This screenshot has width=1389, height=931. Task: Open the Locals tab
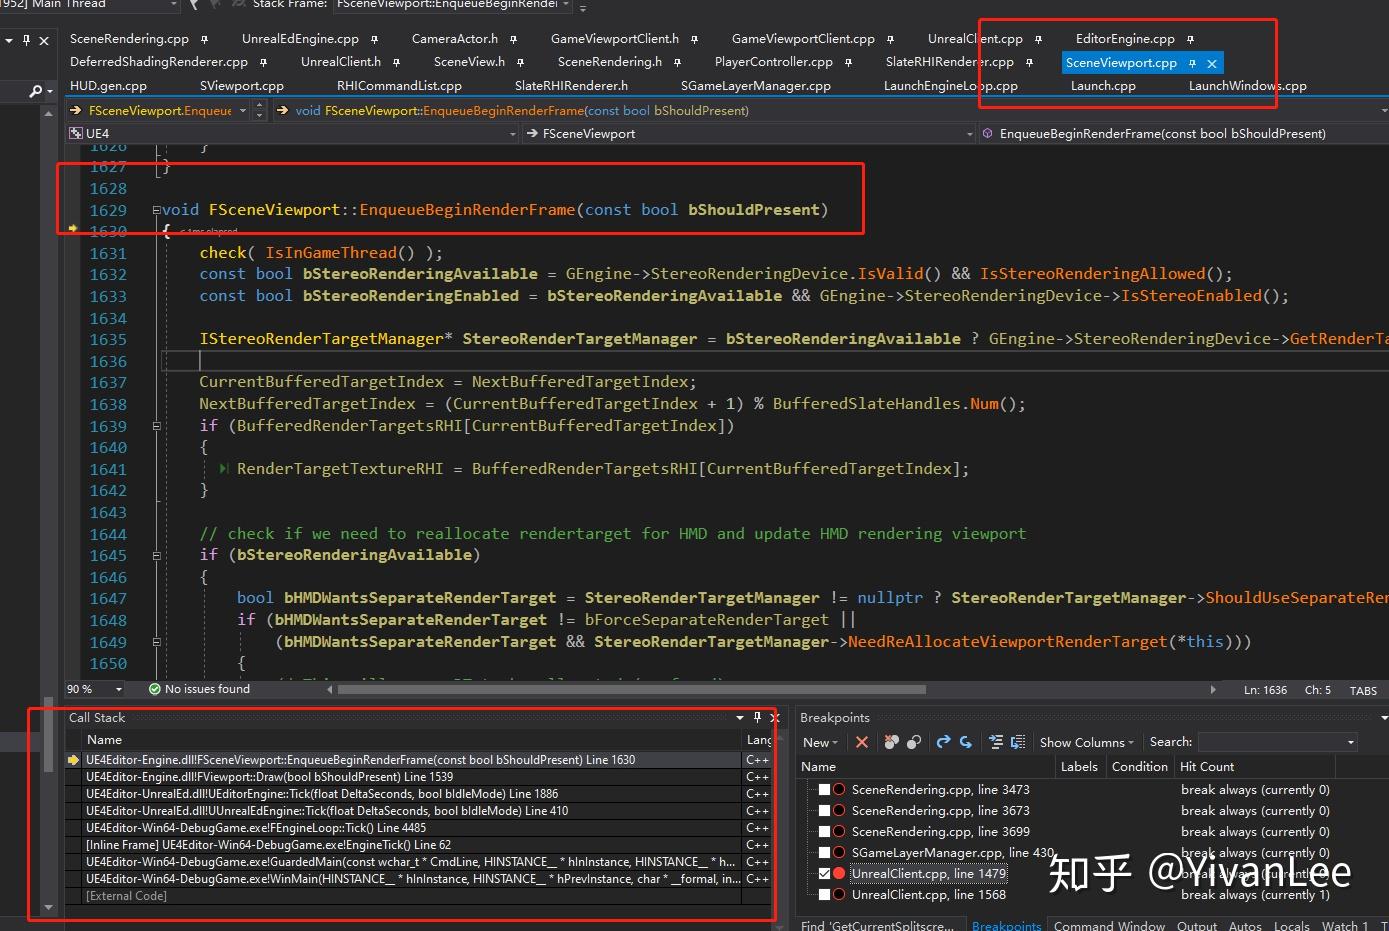click(1291, 925)
